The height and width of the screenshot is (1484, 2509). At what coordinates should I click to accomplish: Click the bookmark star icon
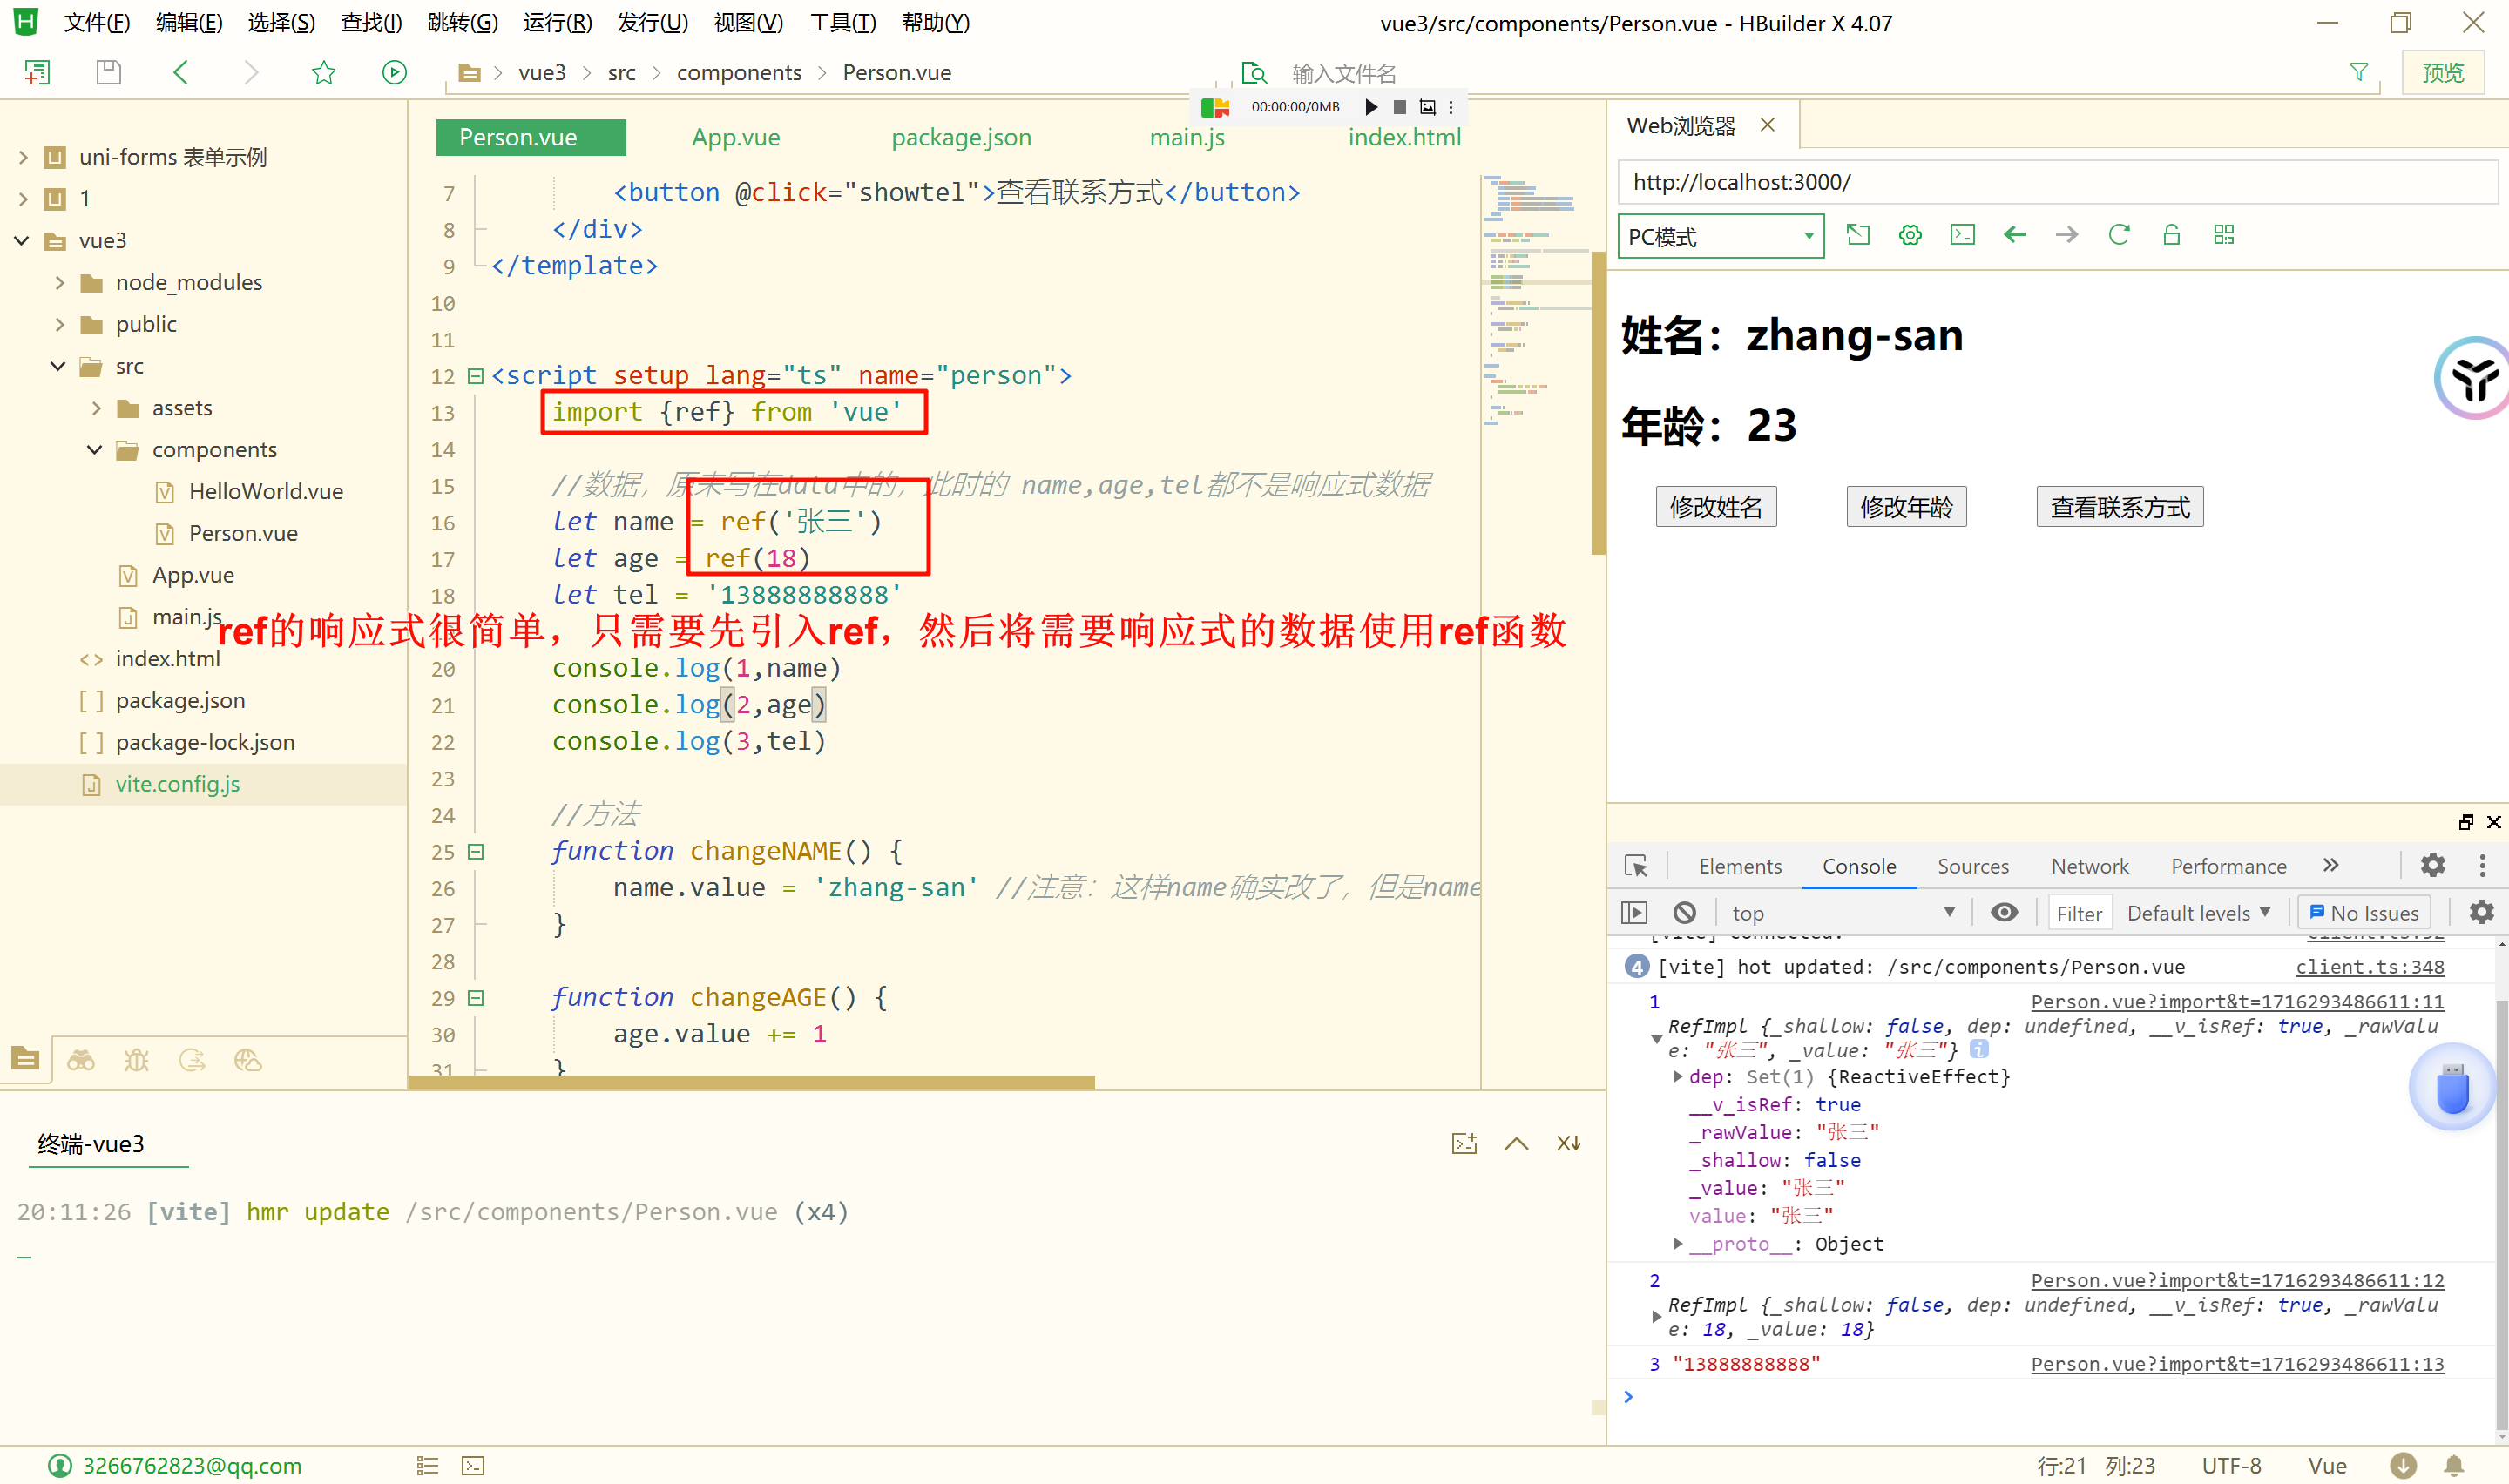pyautogui.click(x=323, y=72)
